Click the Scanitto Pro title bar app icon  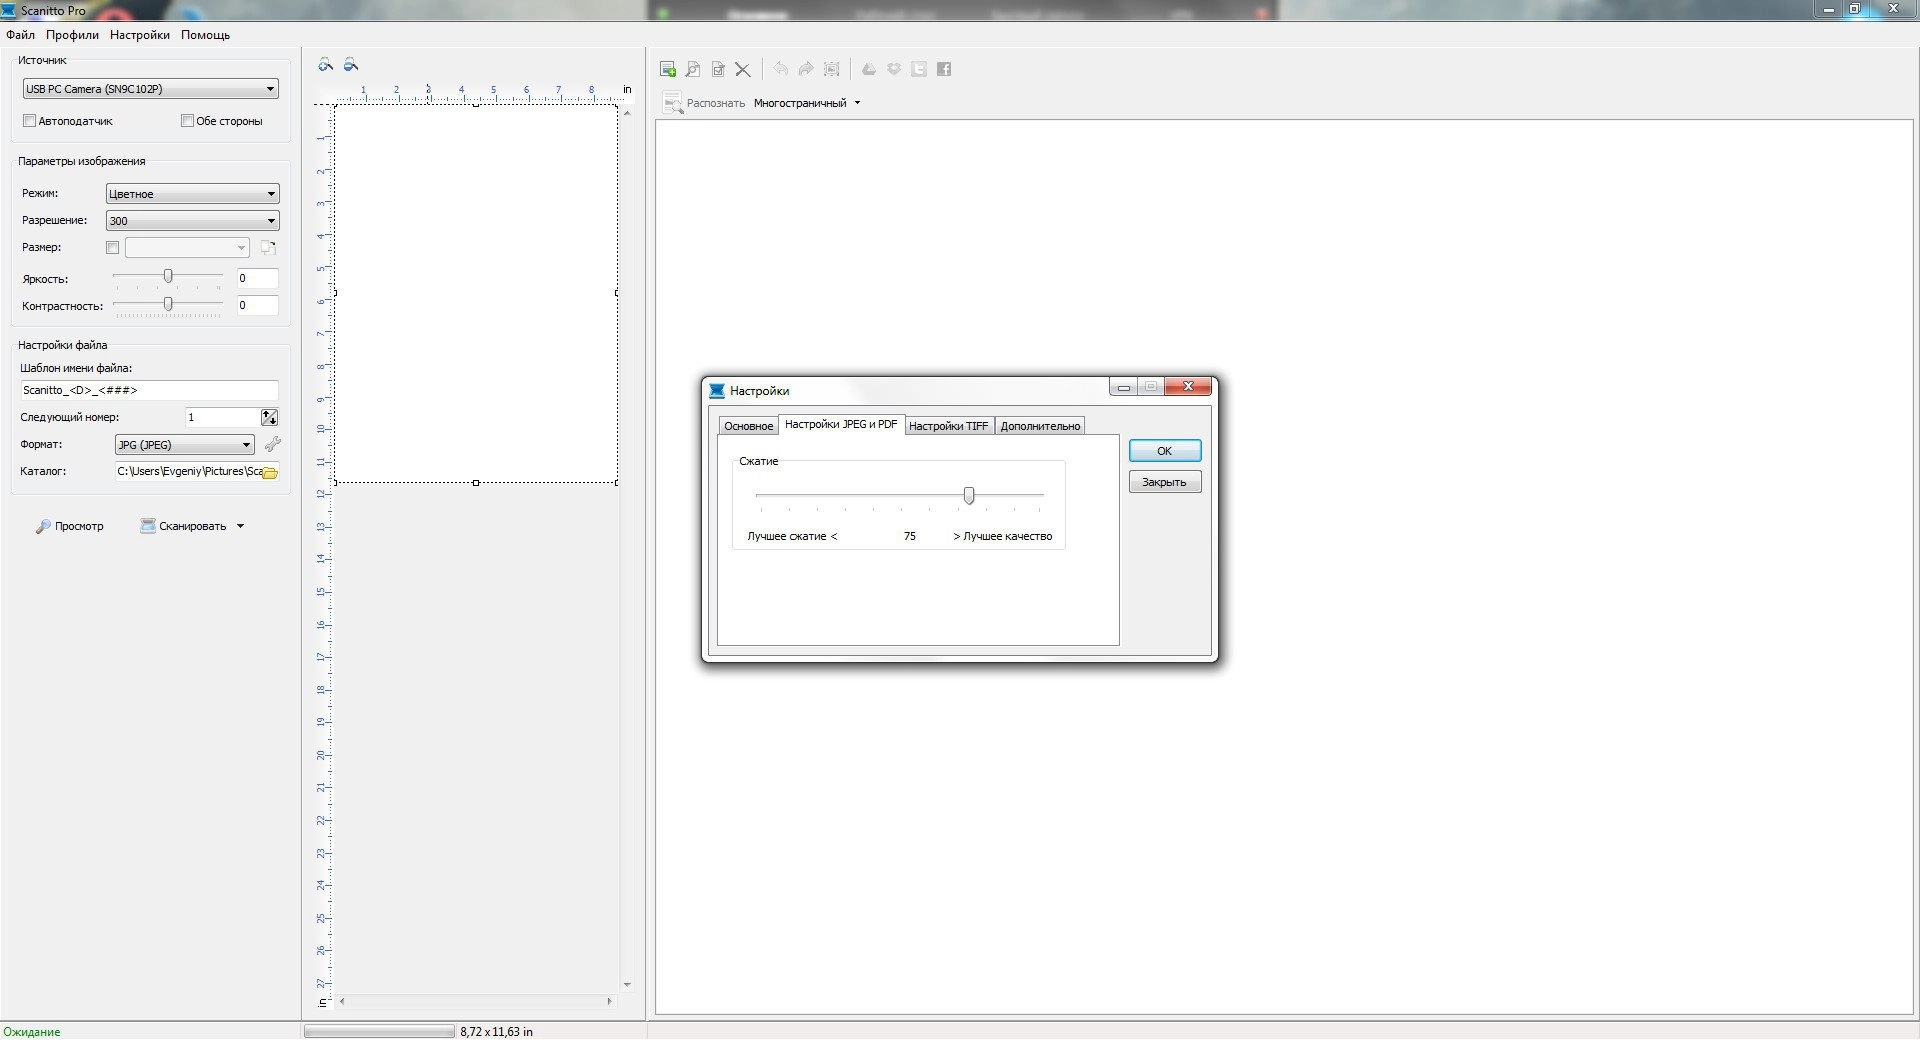click(9, 10)
